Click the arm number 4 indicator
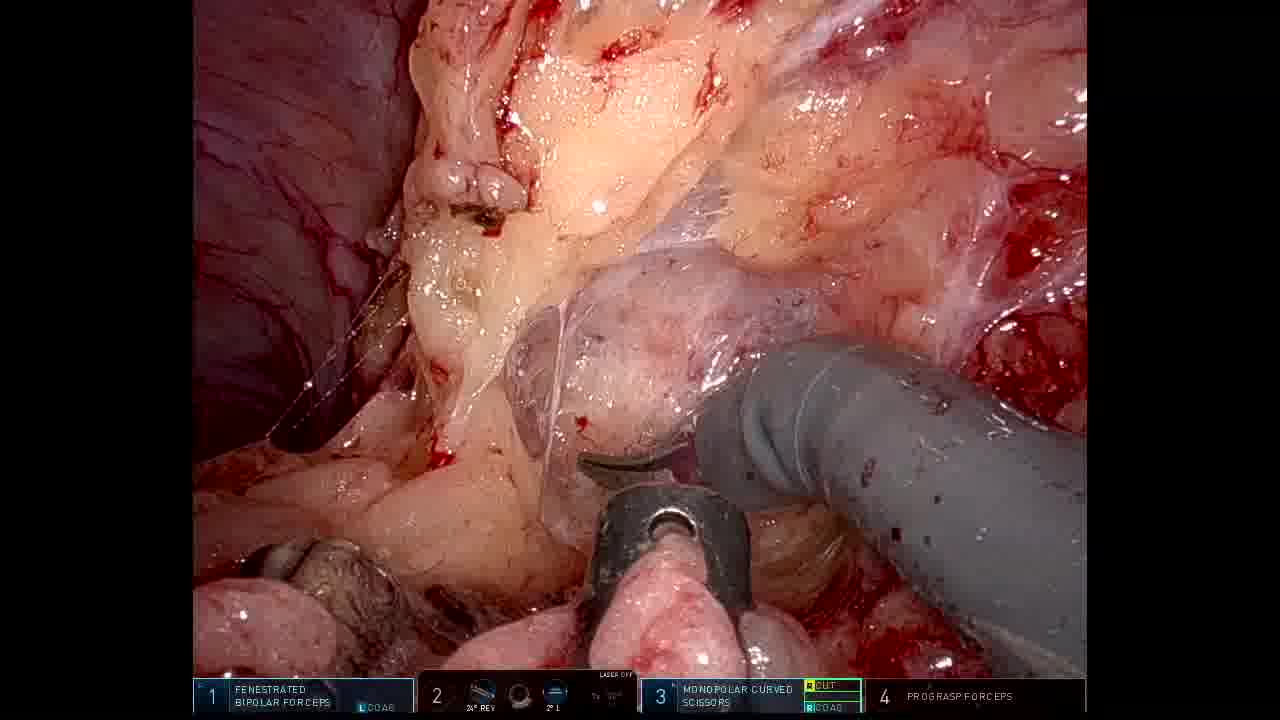The image size is (1280, 720). 884,696
